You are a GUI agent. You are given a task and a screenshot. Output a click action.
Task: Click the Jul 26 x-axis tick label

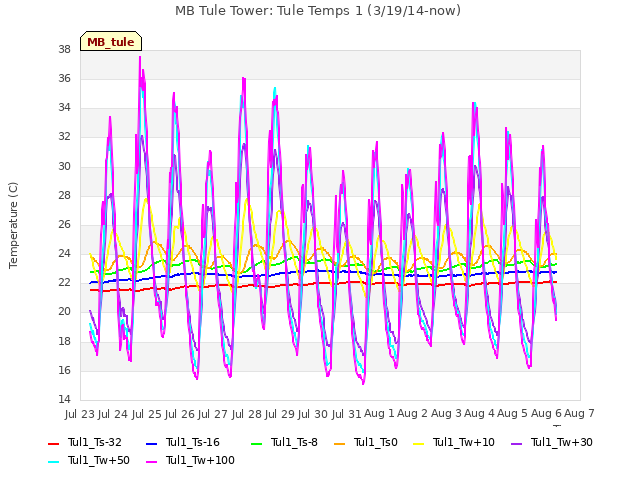point(180,414)
